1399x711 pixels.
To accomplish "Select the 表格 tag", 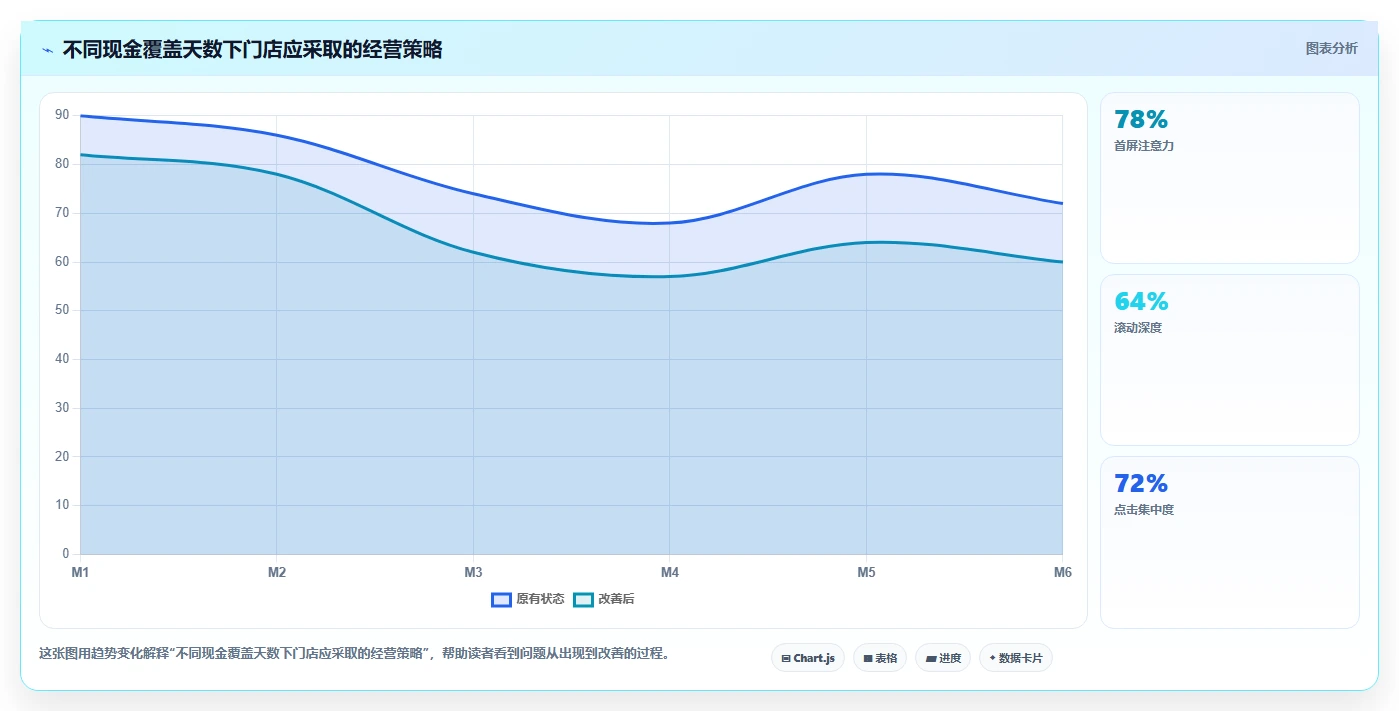I will pyautogui.click(x=880, y=658).
